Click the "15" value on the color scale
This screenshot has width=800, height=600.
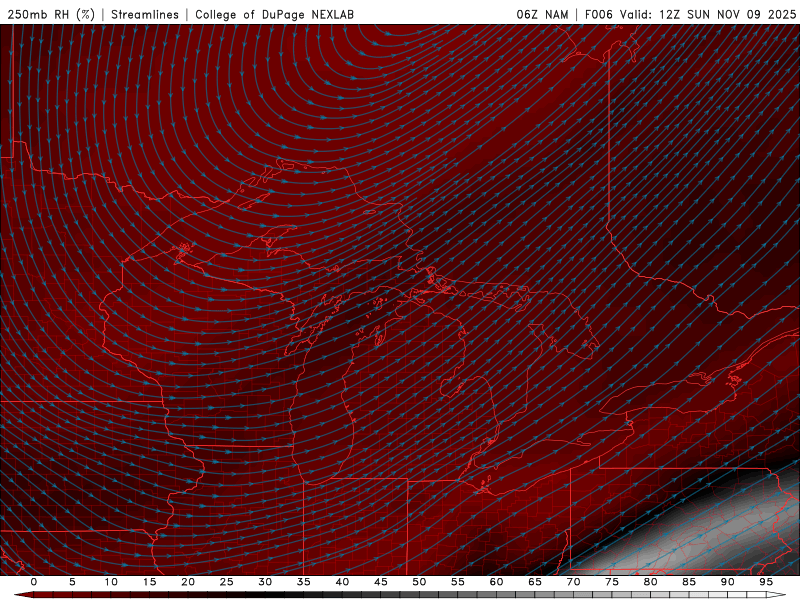tap(149, 582)
